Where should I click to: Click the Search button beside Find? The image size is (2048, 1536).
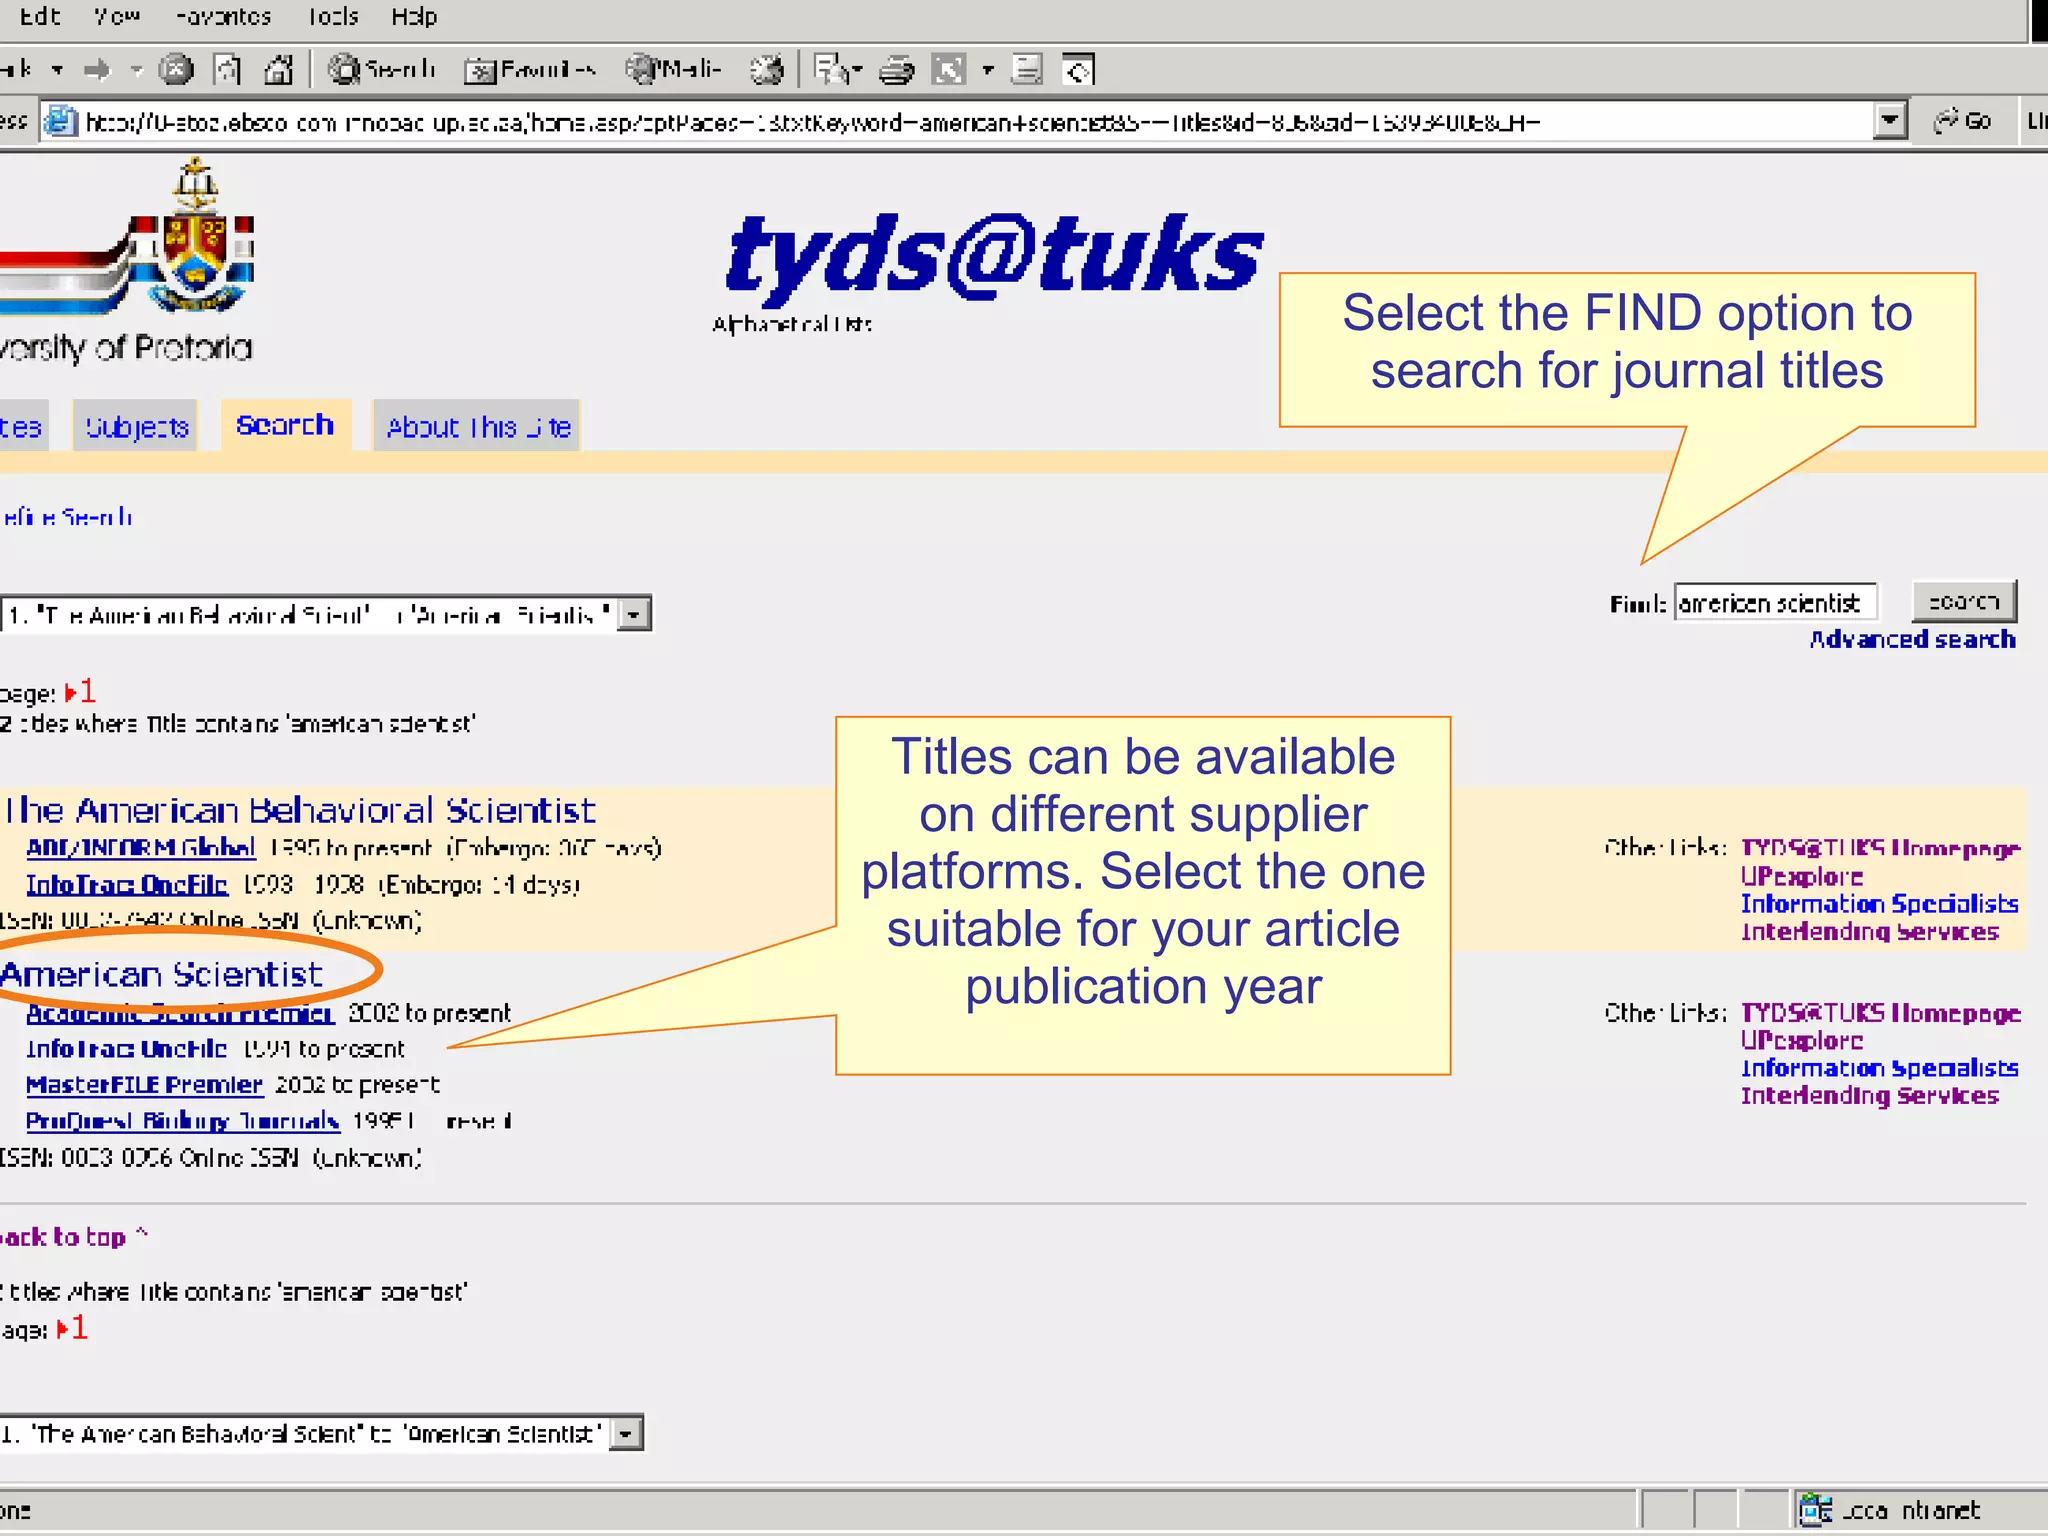(1964, 602)
